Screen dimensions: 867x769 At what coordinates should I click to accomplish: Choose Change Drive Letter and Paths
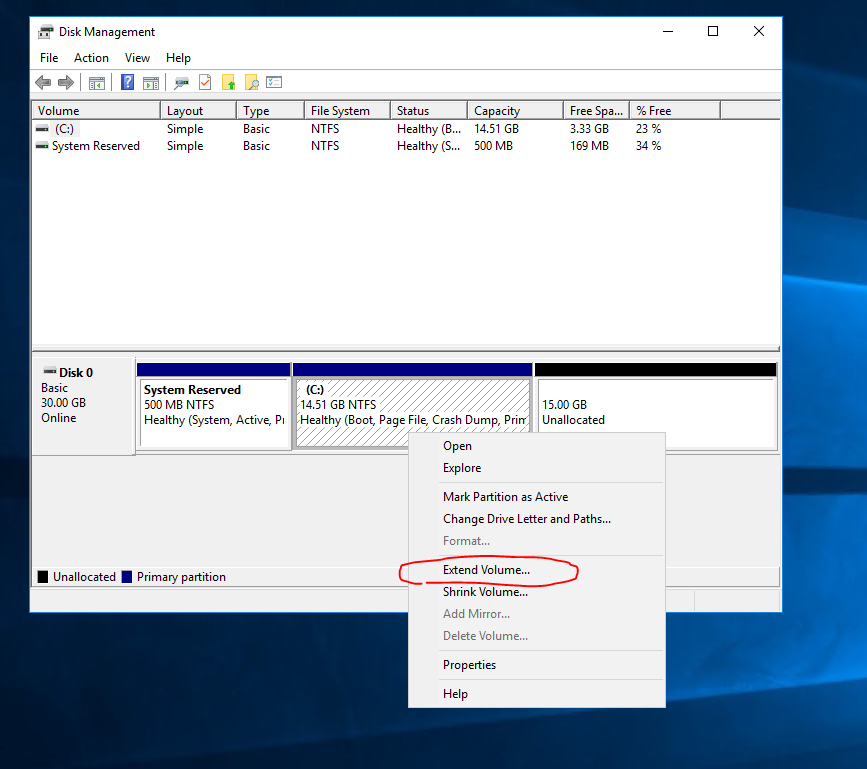click(526, 519)
